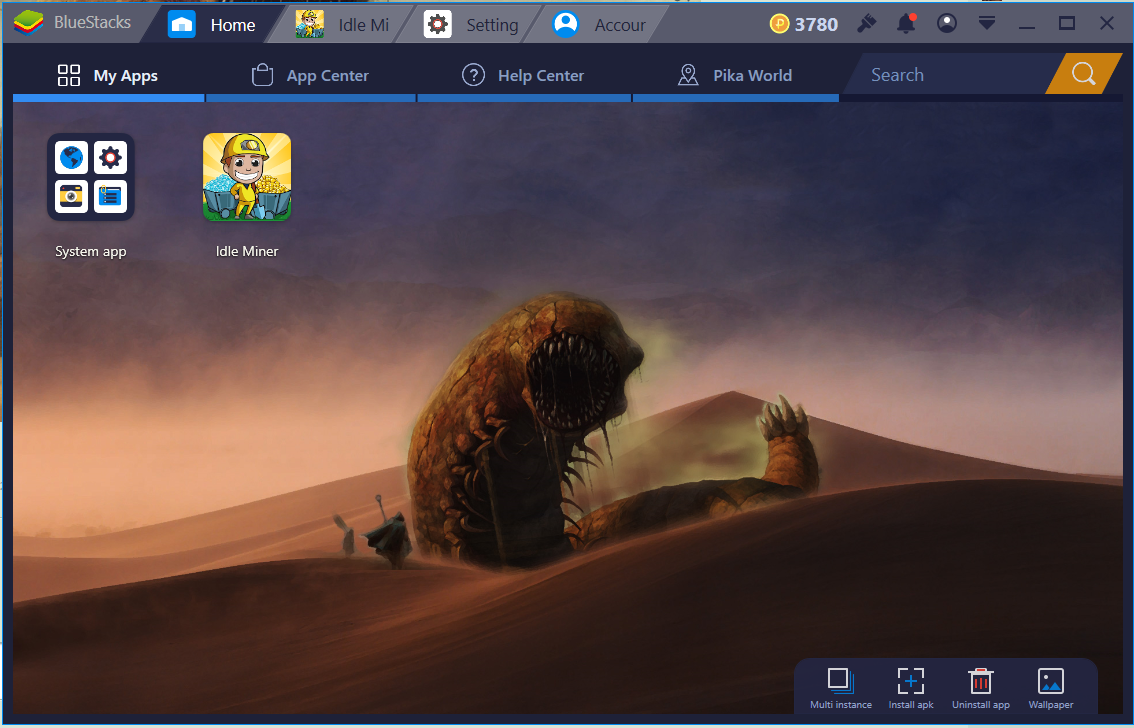
Task: Click the Pika Points coin balance
Action: [804, 24]
